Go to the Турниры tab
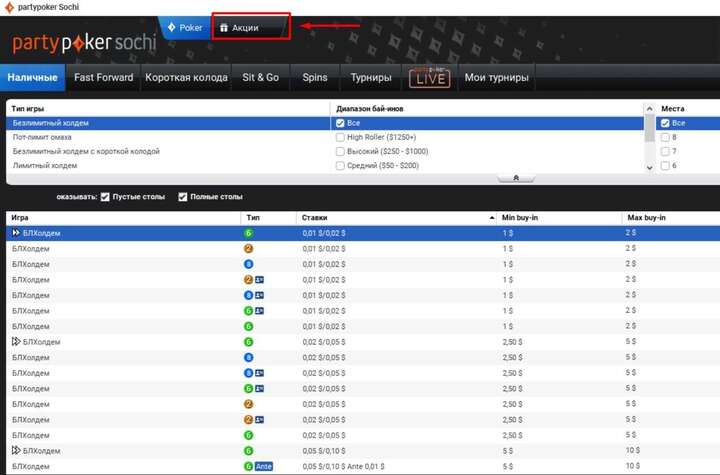Viewport: 720px width, 475px height. [371, 78]
